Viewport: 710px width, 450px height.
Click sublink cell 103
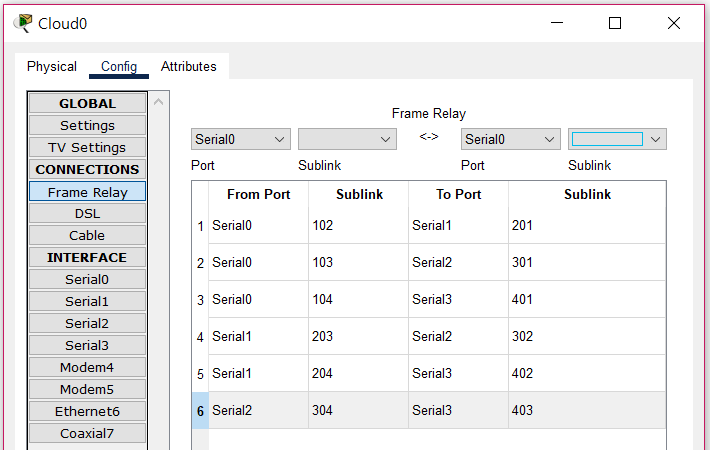359,263
